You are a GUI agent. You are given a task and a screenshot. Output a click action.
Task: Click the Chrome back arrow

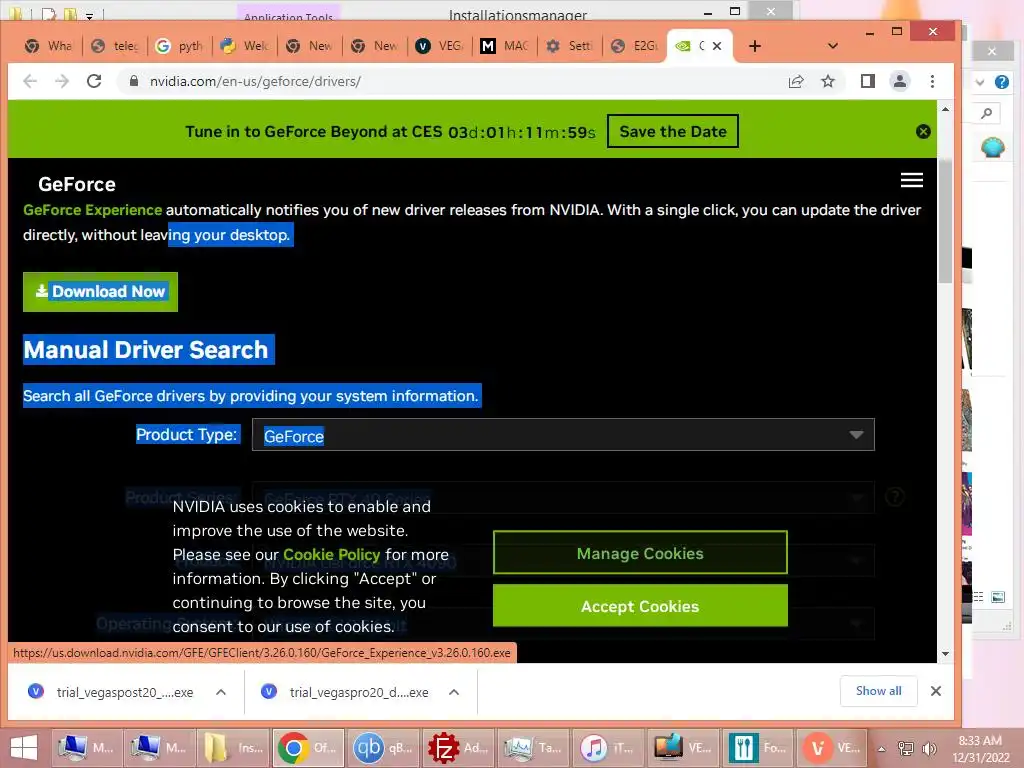[x=30, y=81]
